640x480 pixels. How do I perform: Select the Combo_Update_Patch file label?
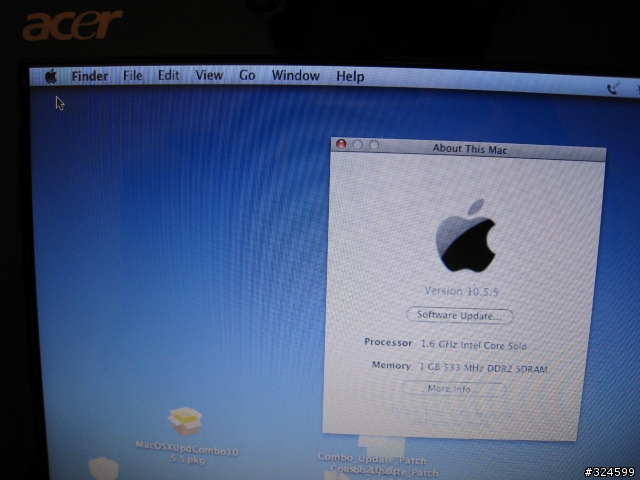pos(372,458)
